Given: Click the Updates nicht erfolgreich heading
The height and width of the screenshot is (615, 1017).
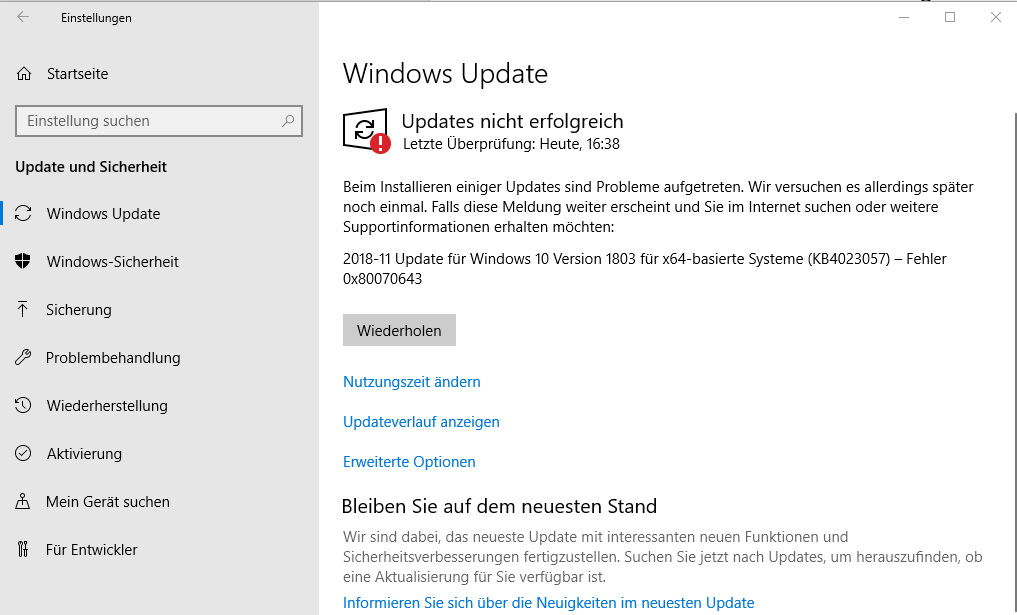Looking at the screenshot, I should pos(512,121).
